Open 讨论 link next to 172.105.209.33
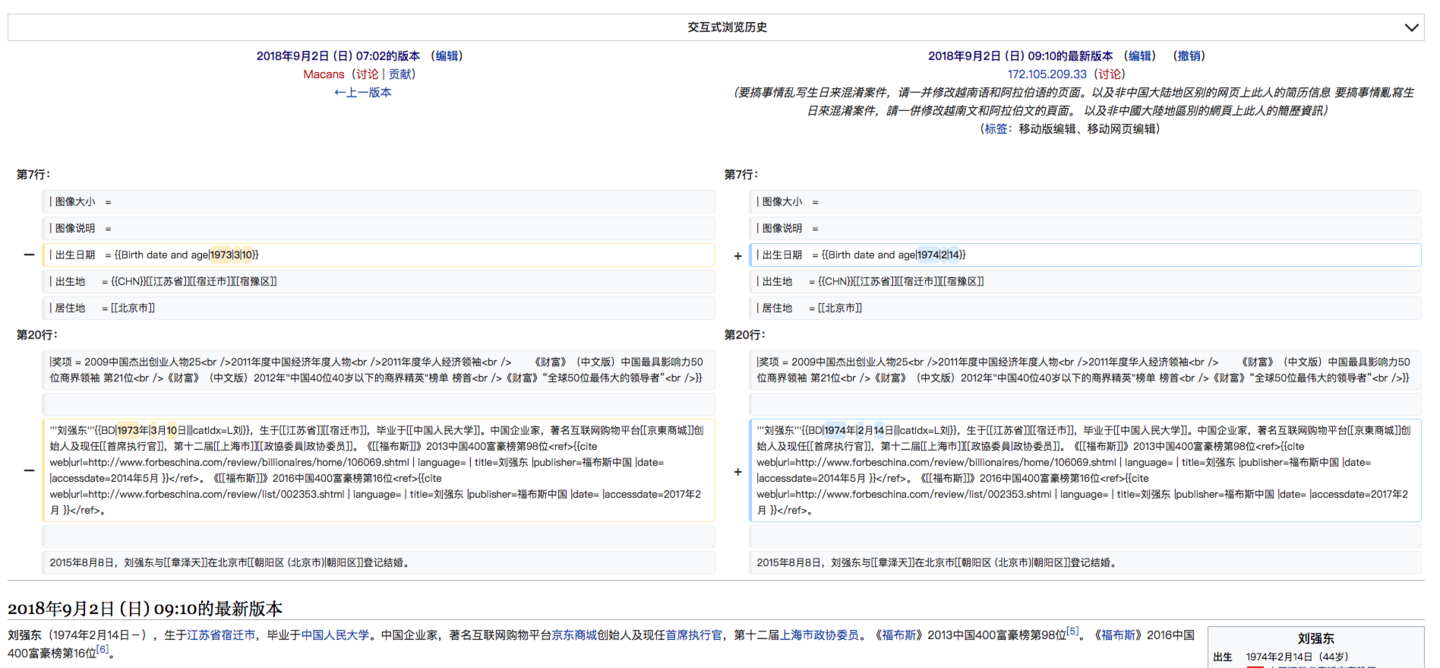The width and height of the screenshot is (1440, 668). coord(1108,74)
